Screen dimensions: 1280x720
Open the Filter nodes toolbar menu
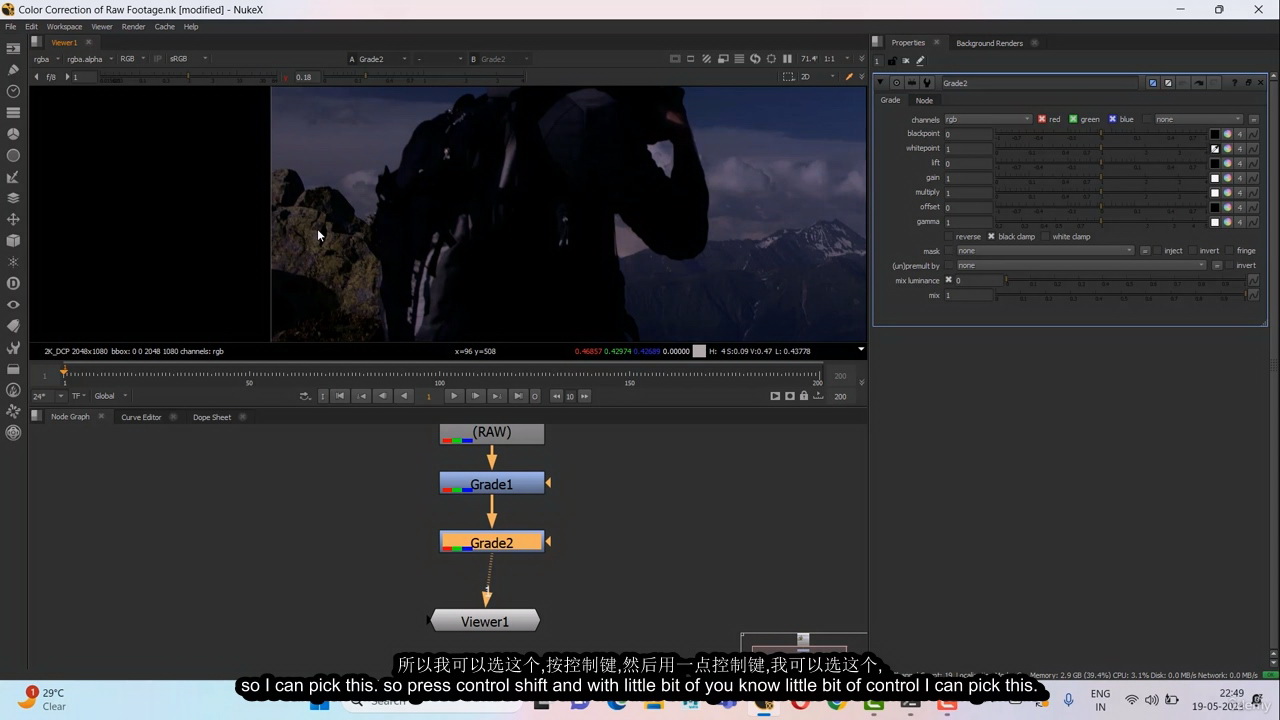[x=13, y=156]
